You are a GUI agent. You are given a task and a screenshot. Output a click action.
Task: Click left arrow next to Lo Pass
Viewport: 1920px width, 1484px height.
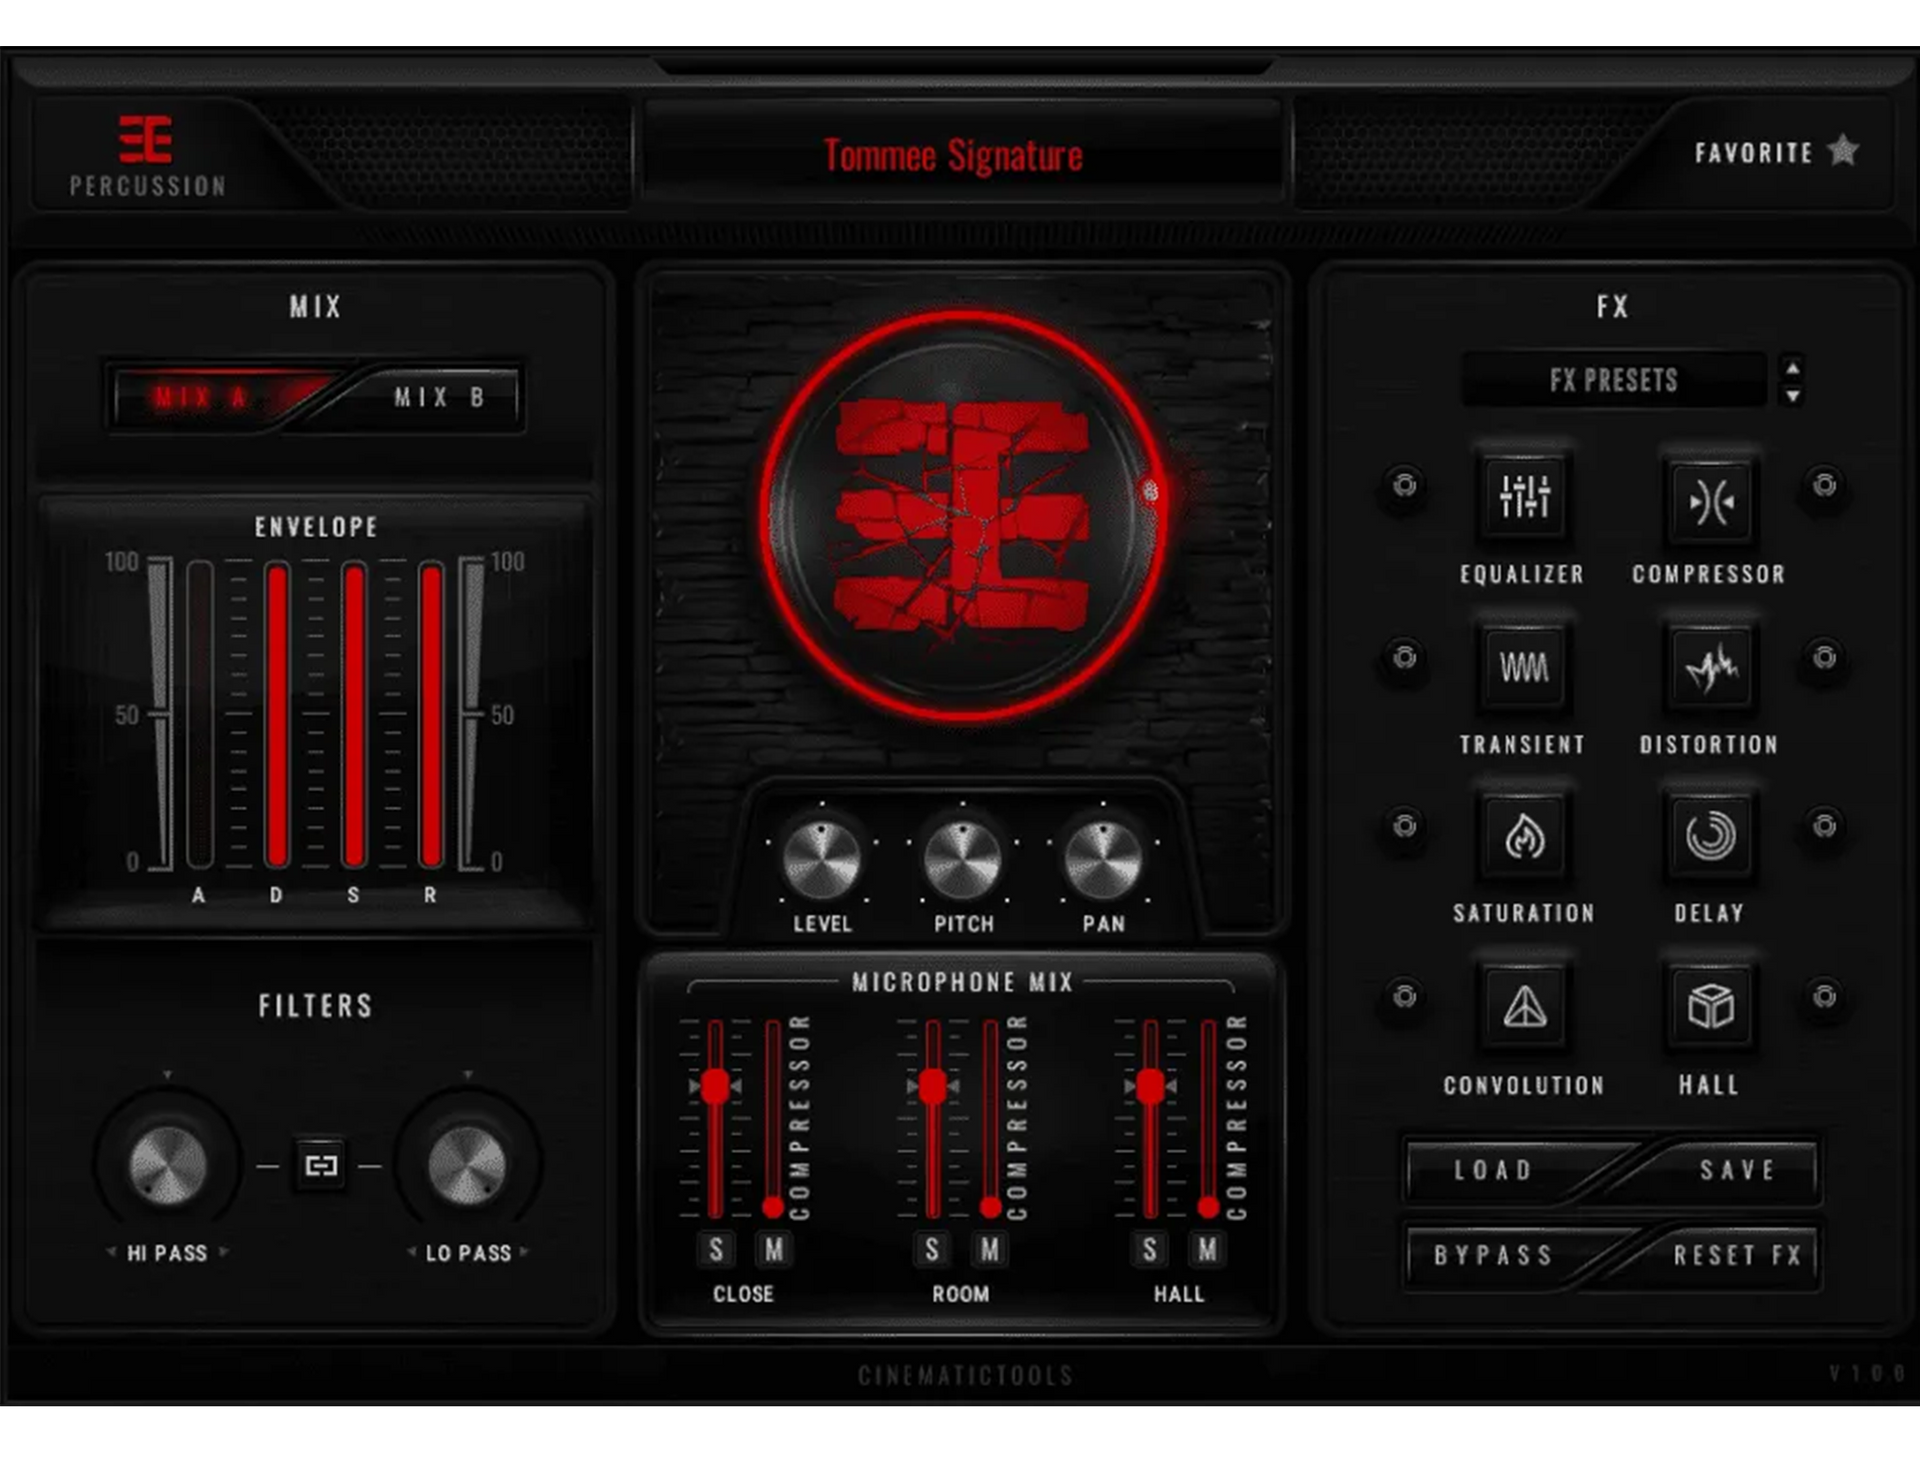coord(411,1252)
